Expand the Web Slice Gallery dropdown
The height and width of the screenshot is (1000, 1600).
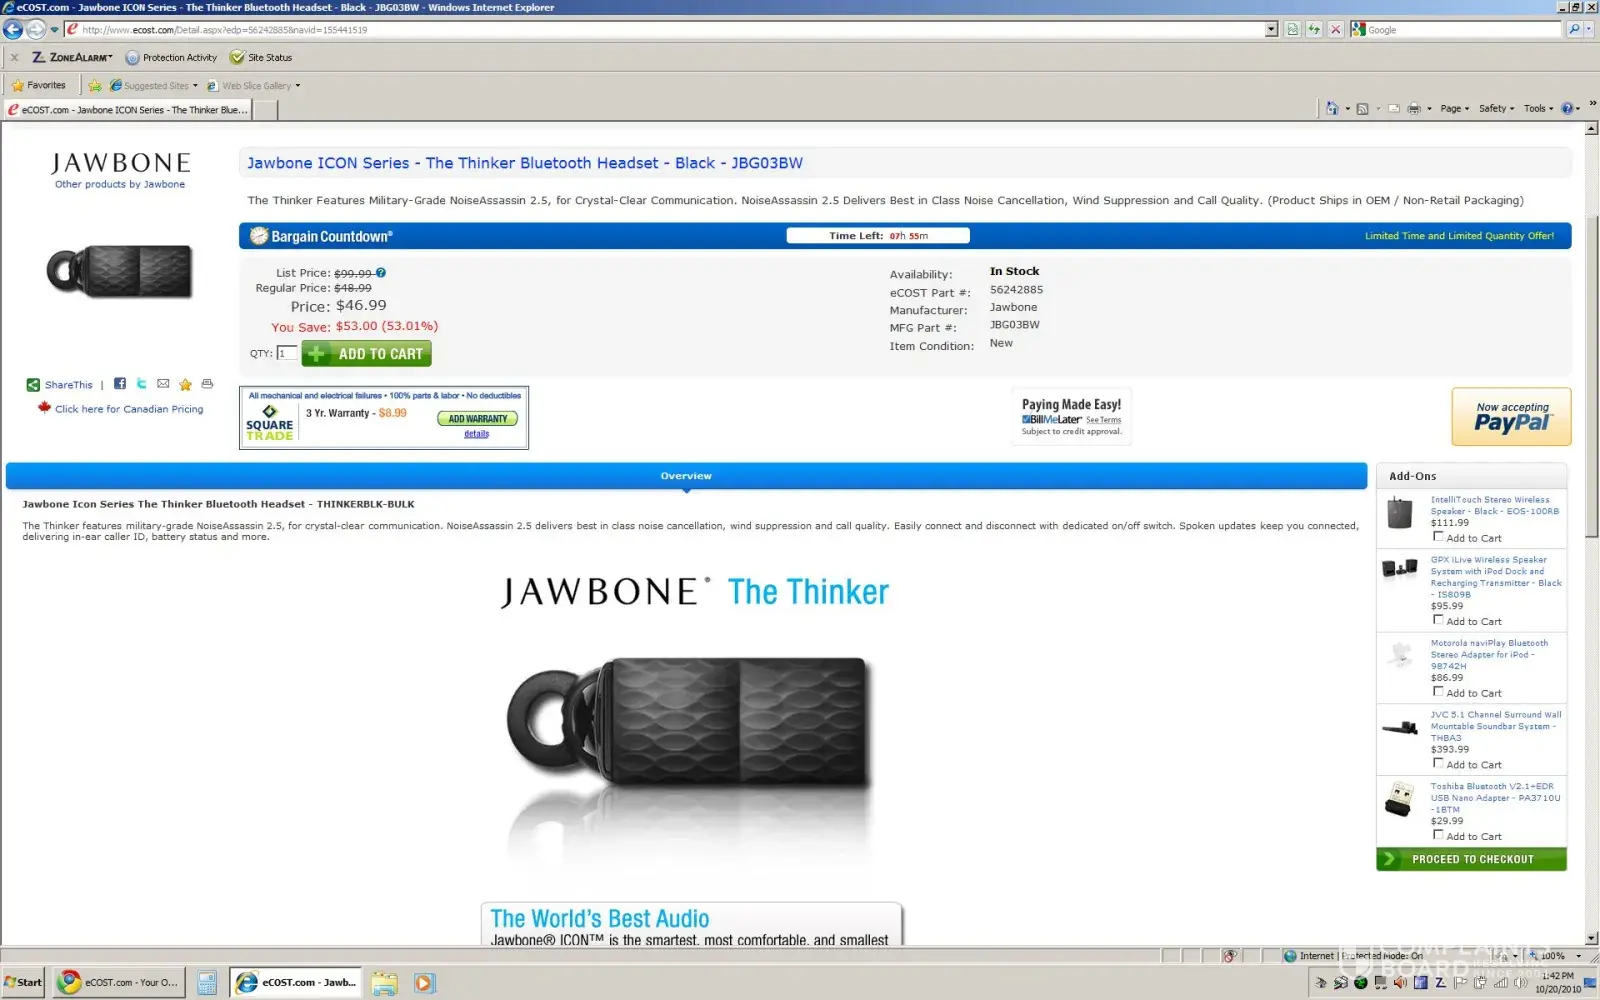click(298, 86)
